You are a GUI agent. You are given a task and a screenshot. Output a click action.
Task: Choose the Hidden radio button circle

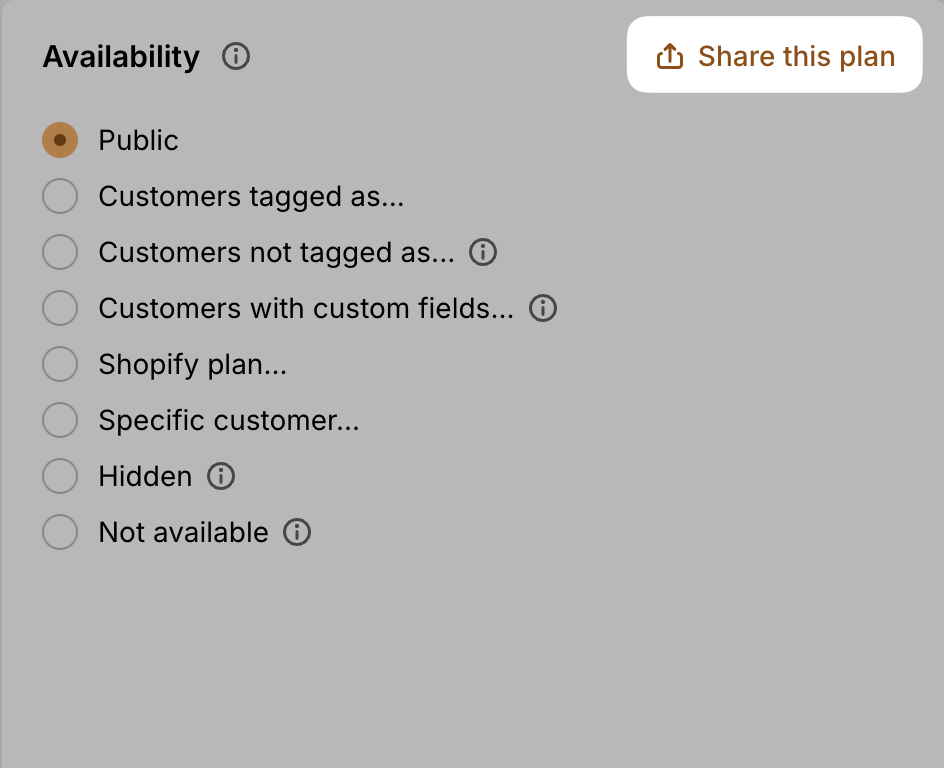(x=60, y=477)
